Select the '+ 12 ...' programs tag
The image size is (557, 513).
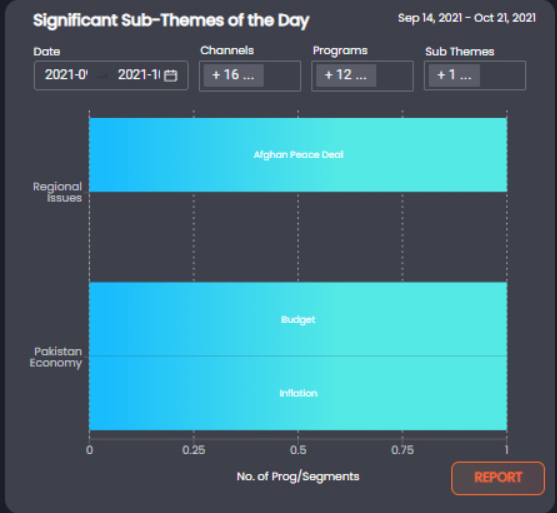click(346, 75)
